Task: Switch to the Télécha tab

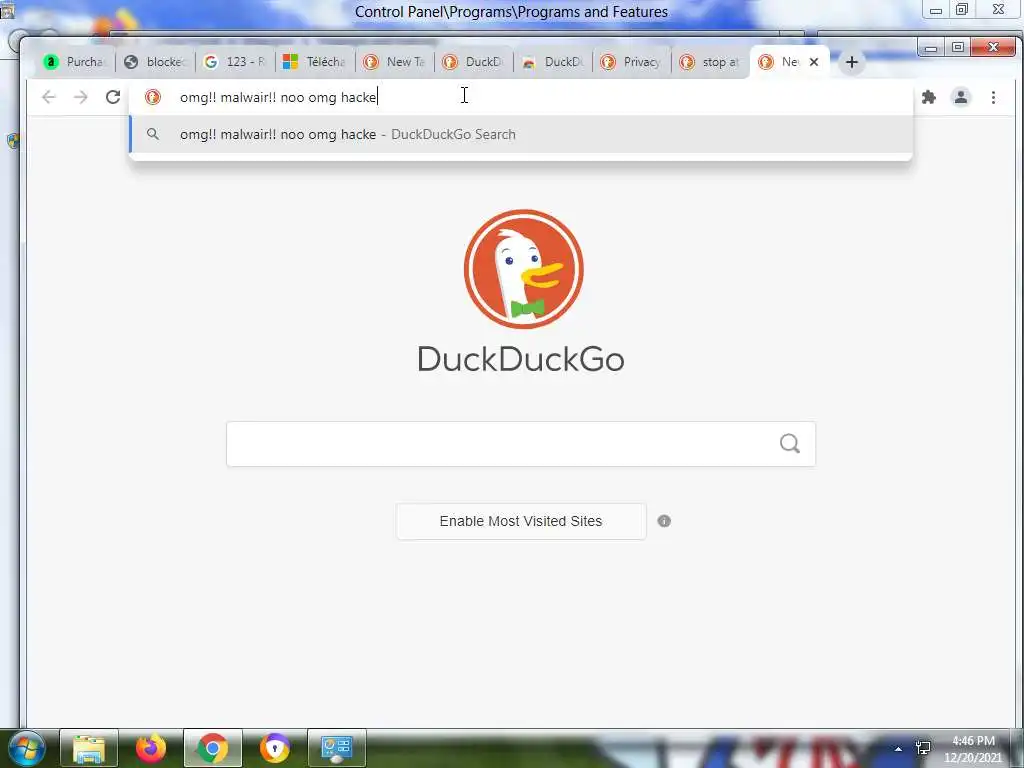Action: pos(315,62)
